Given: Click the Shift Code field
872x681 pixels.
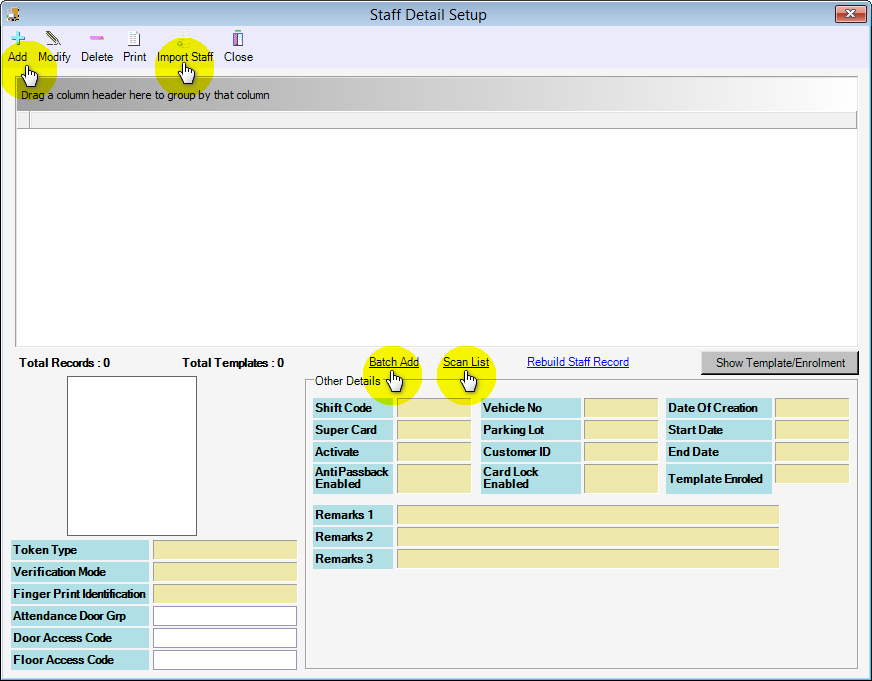Looking at the screenshot, I should tap(433, 408).
